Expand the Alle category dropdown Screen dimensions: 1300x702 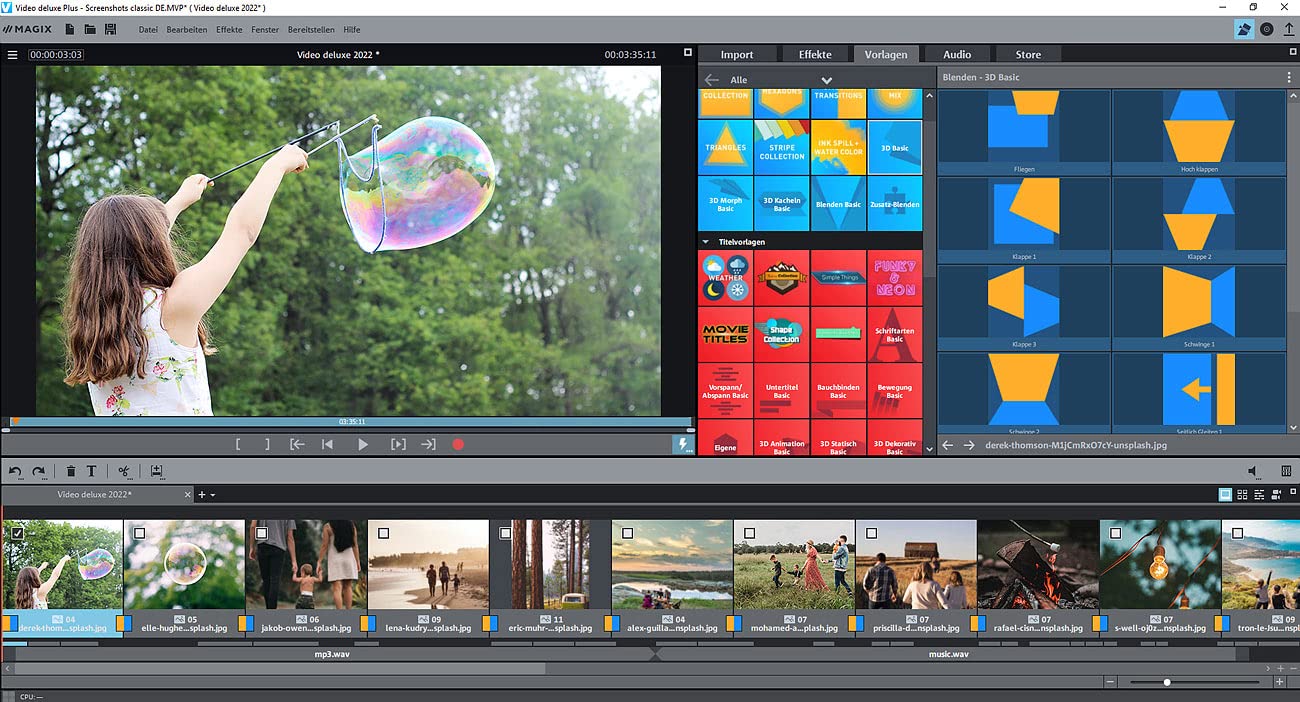[827, 80]
